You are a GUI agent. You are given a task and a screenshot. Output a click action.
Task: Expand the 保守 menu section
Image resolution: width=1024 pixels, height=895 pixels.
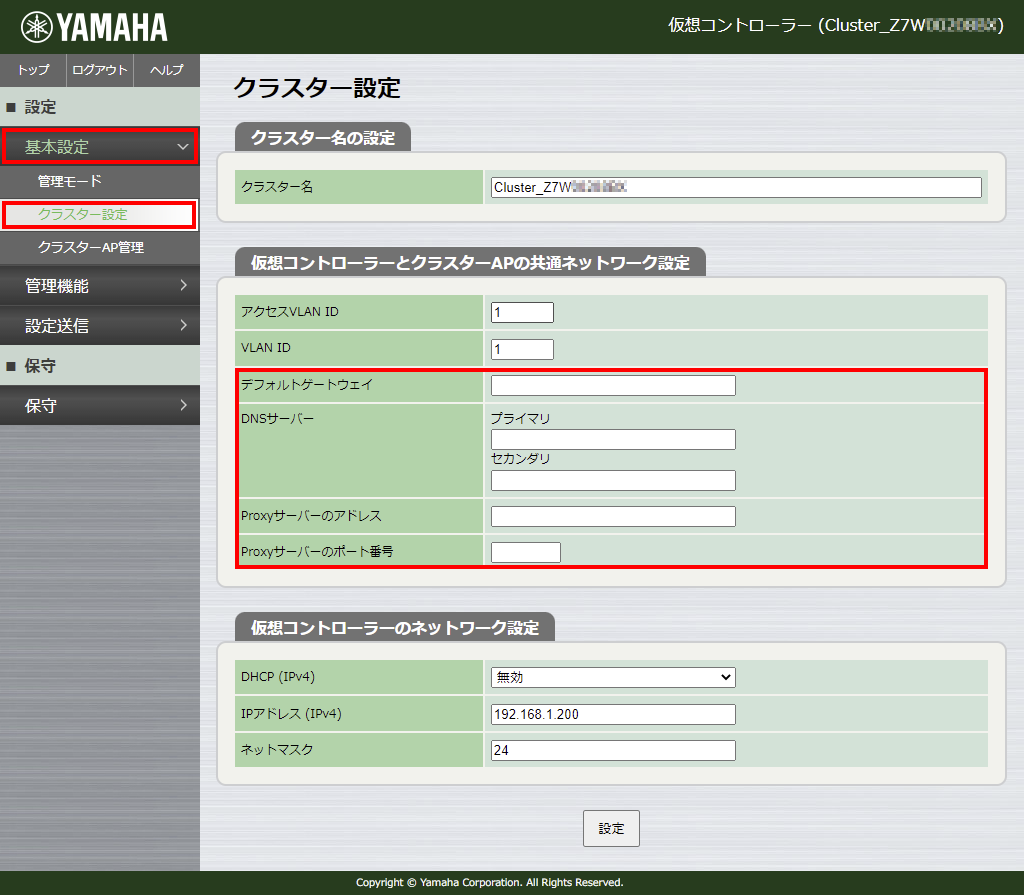99,406
